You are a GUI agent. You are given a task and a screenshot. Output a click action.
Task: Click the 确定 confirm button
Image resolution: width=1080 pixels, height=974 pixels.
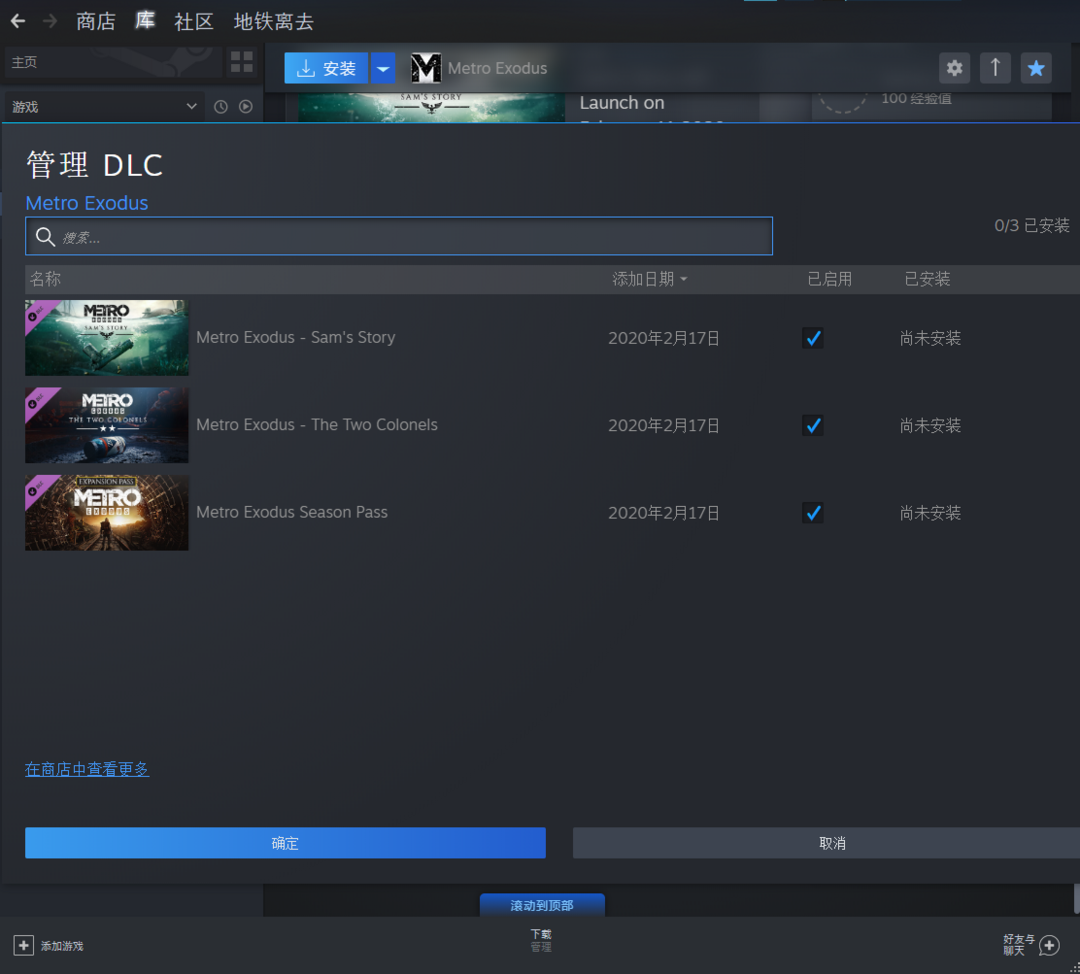pyautogui.click(x=285, y=843)
